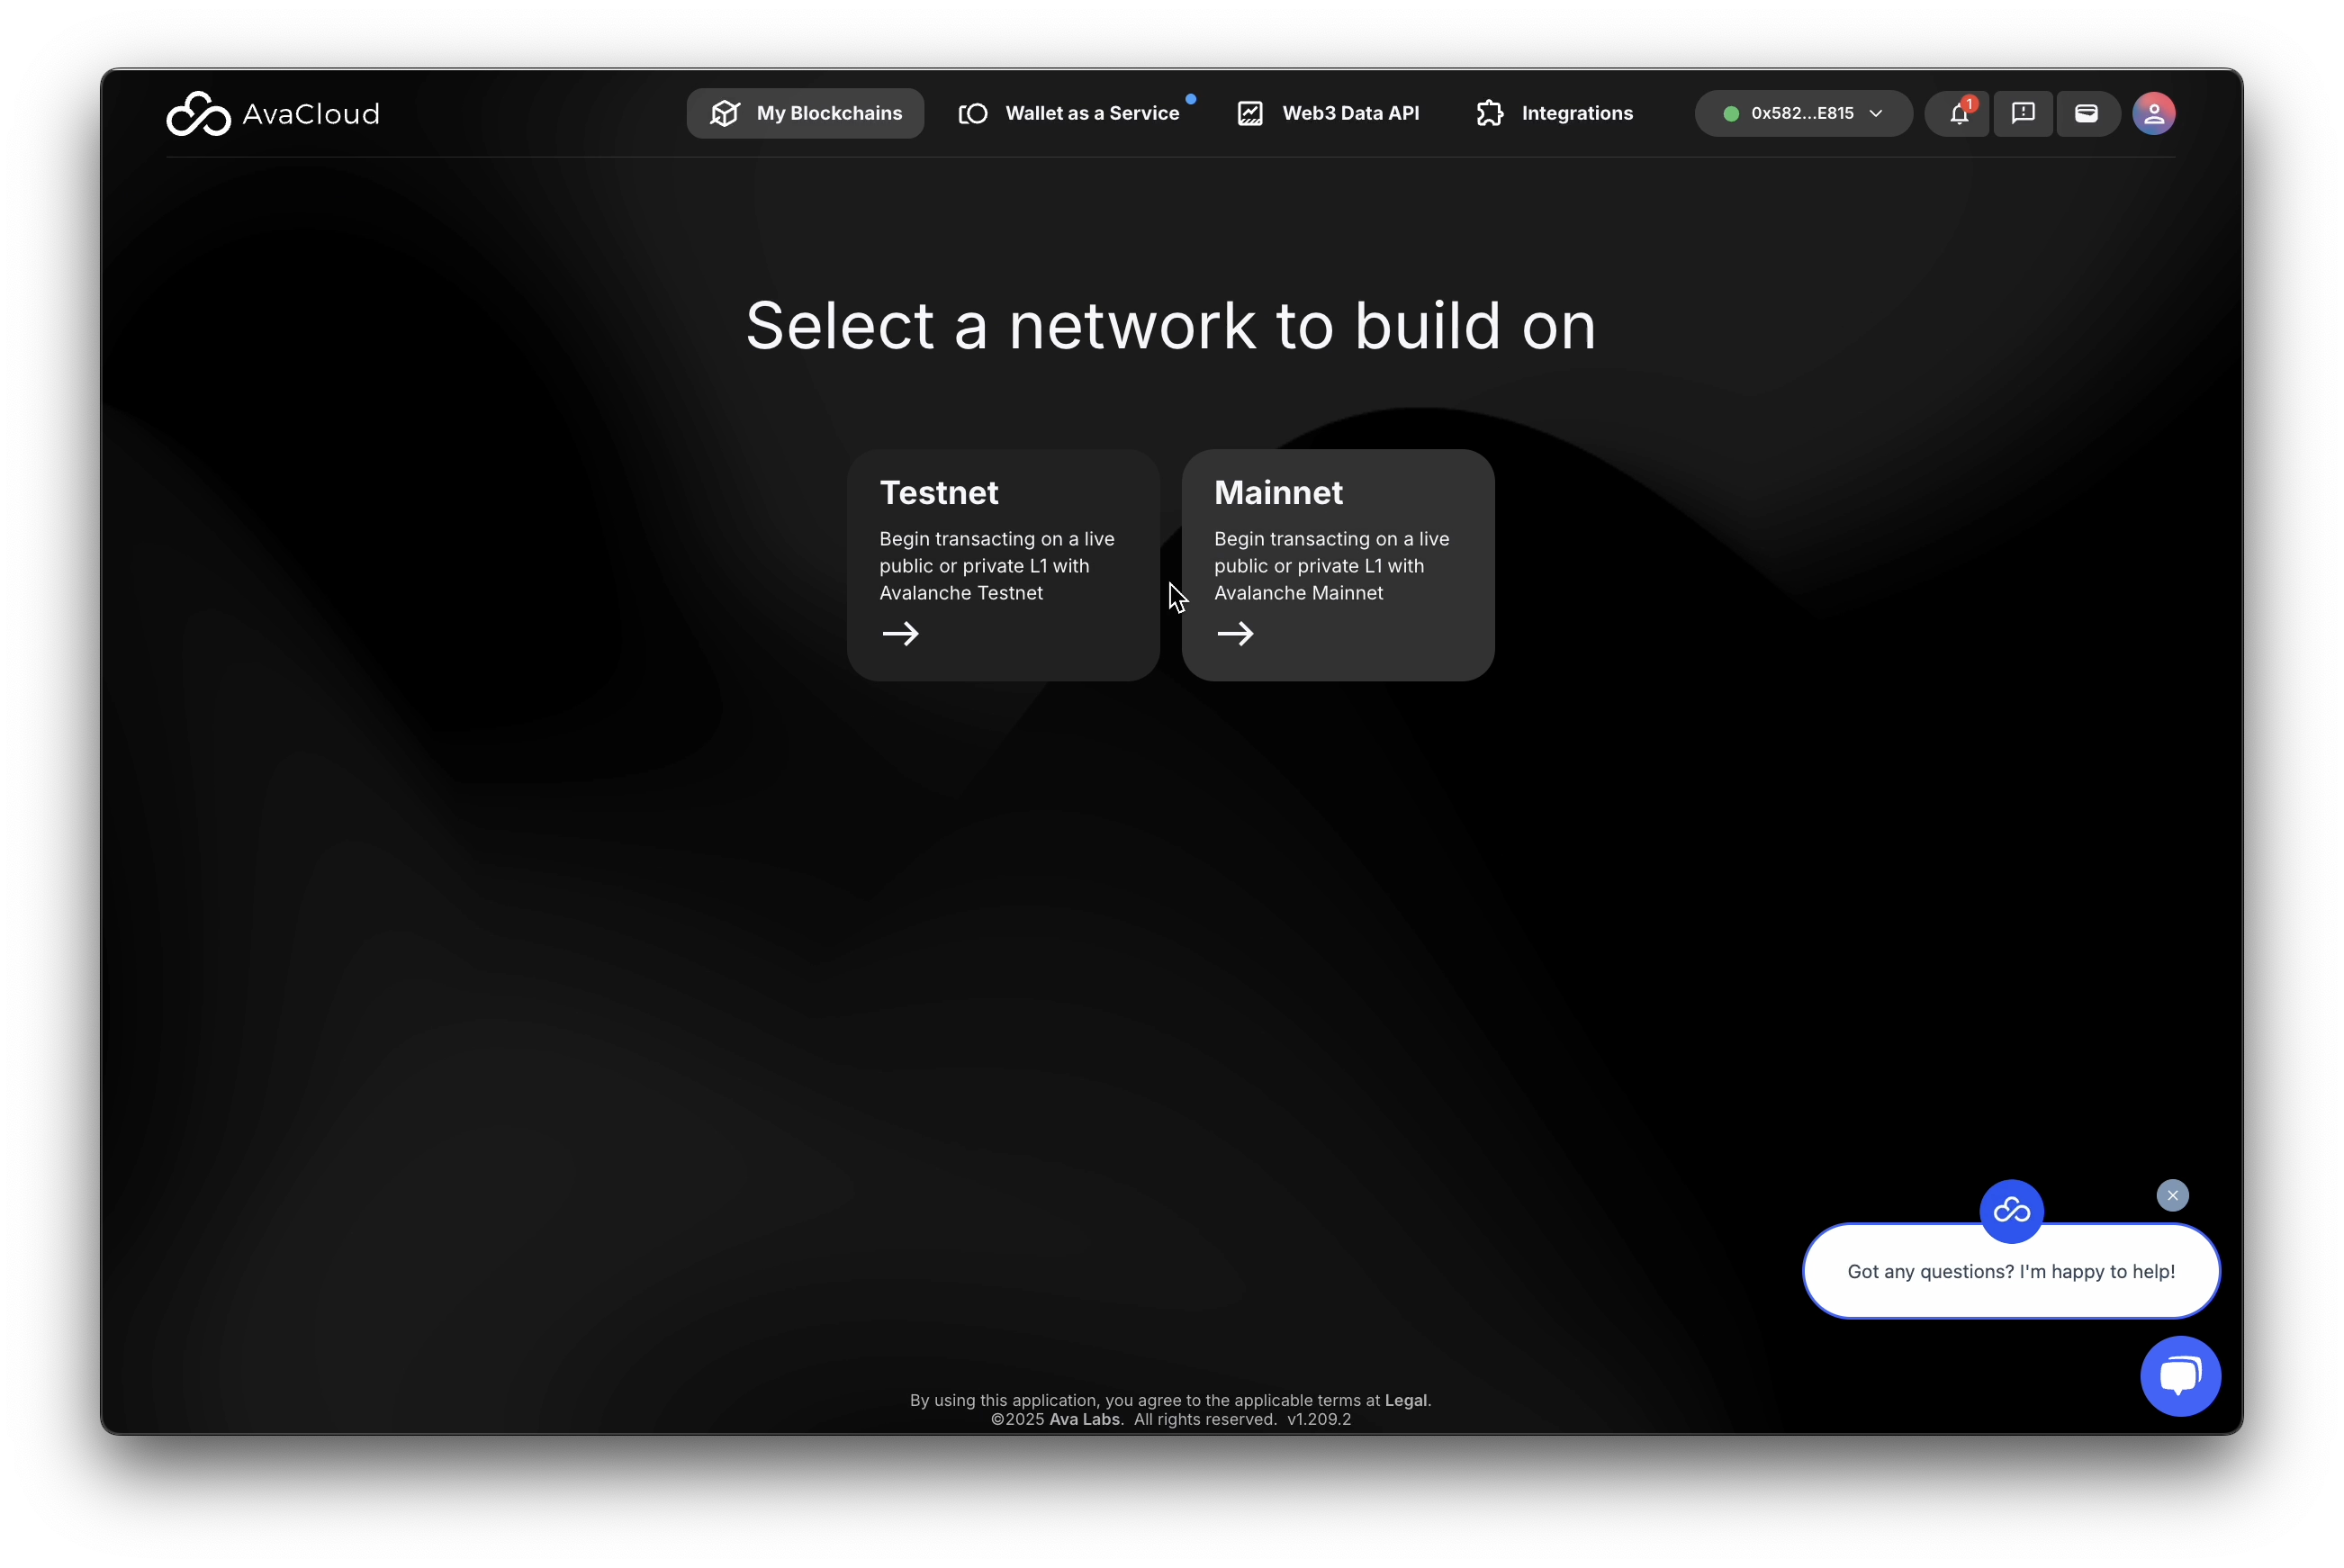Screen dimensions: 2344x1568
Task: Open the user profile avatar
Action: (2153, 114)
